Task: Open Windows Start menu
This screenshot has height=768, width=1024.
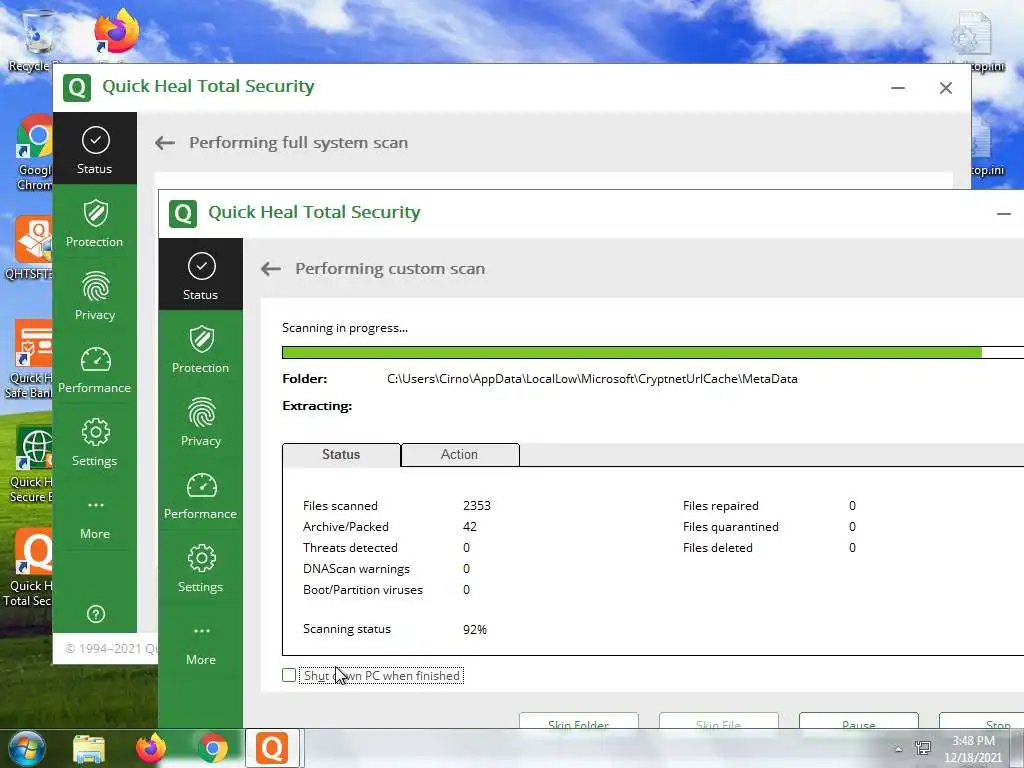Action: click(26, 748)
